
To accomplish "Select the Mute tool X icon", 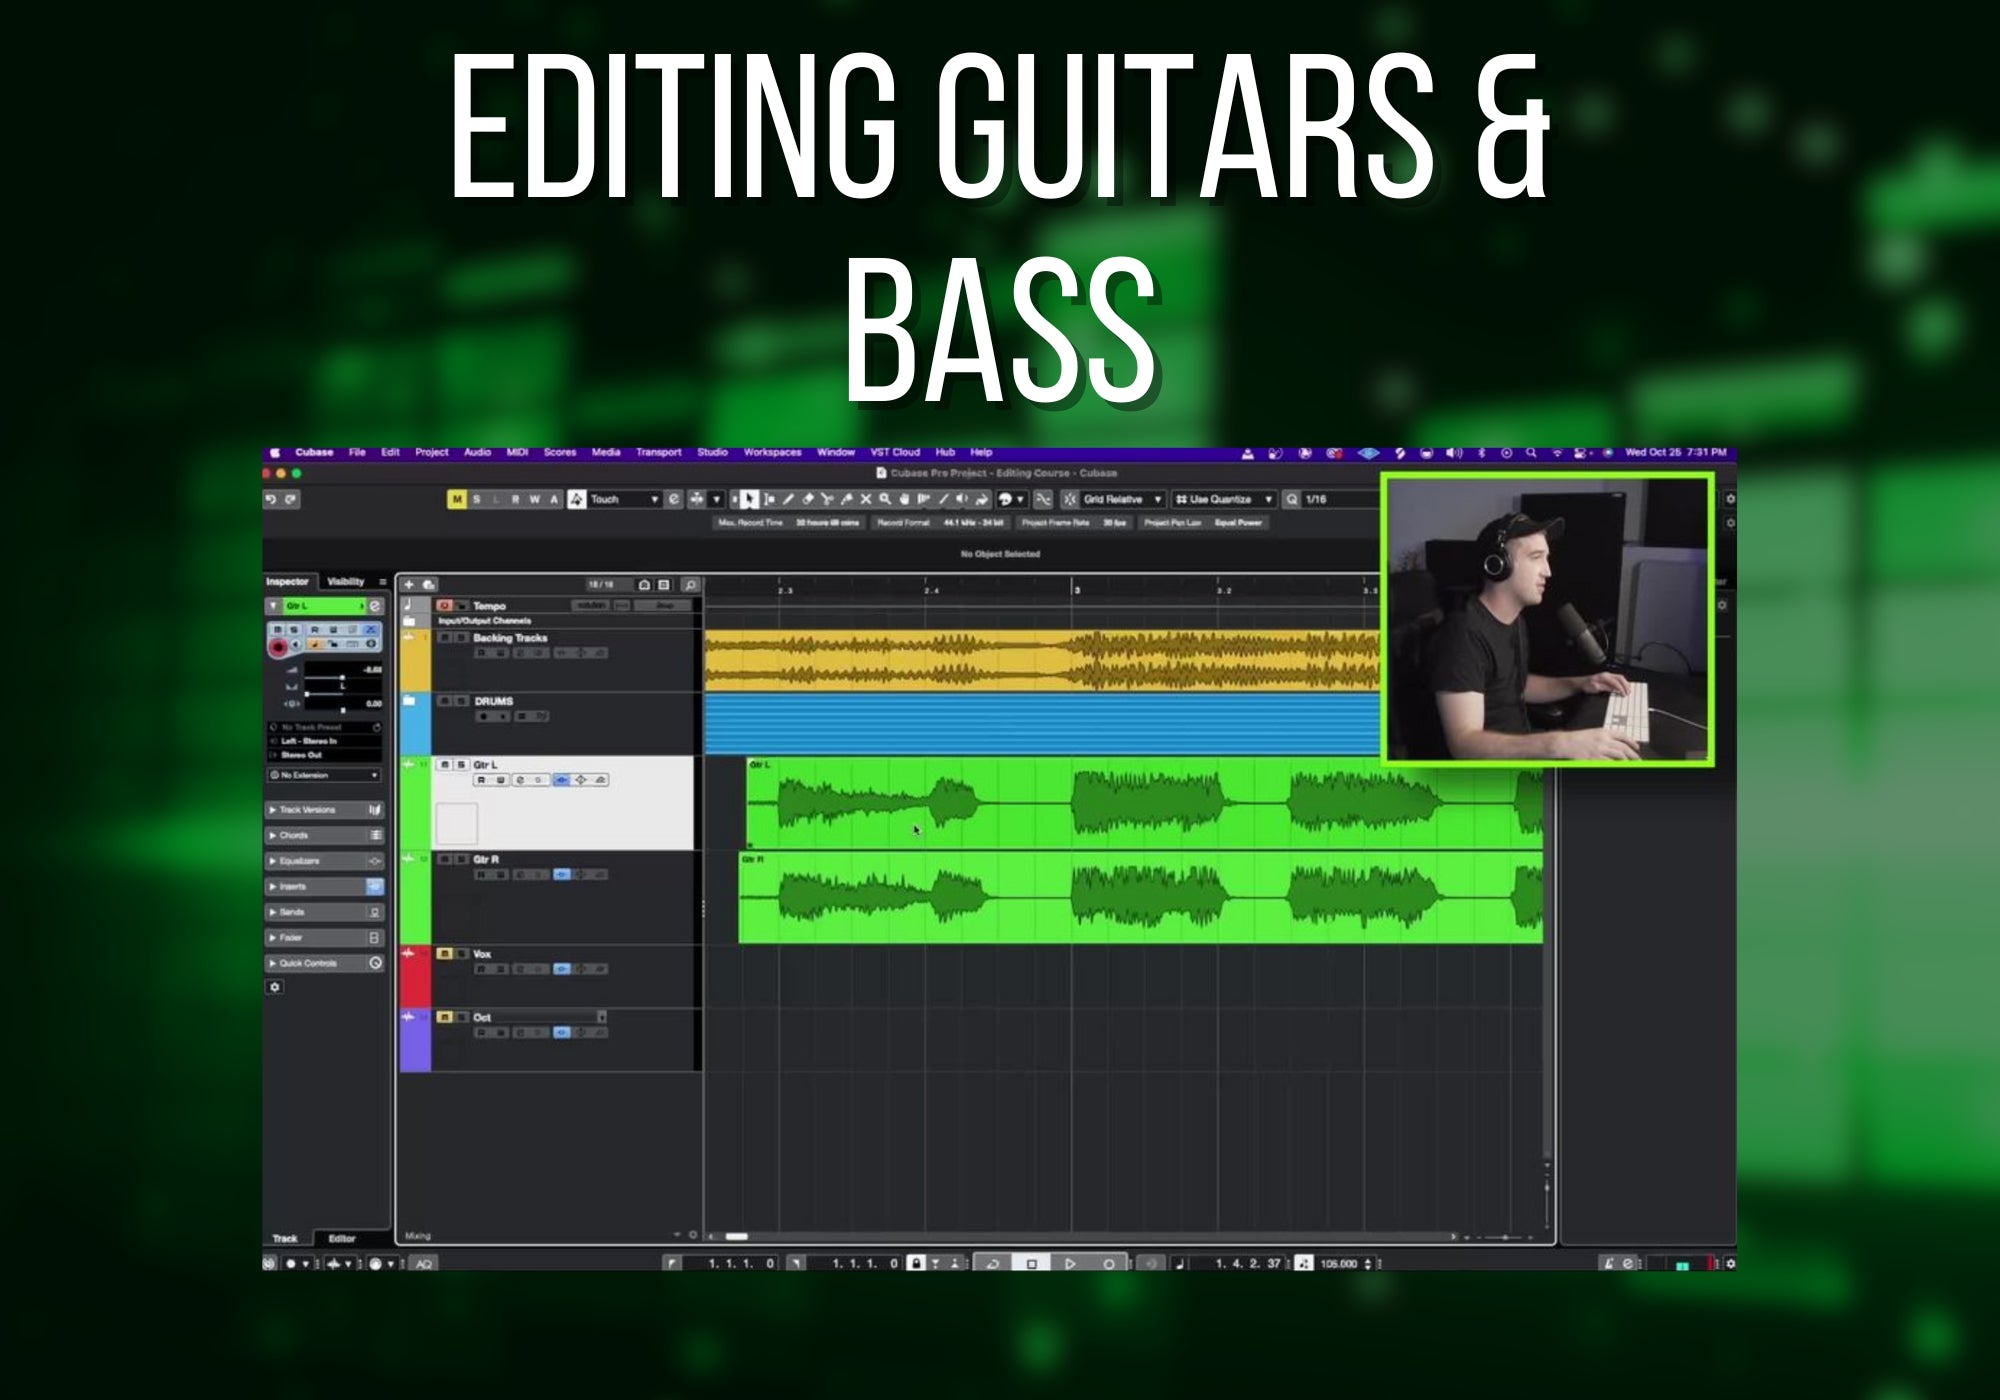I will tap(866, 499).
